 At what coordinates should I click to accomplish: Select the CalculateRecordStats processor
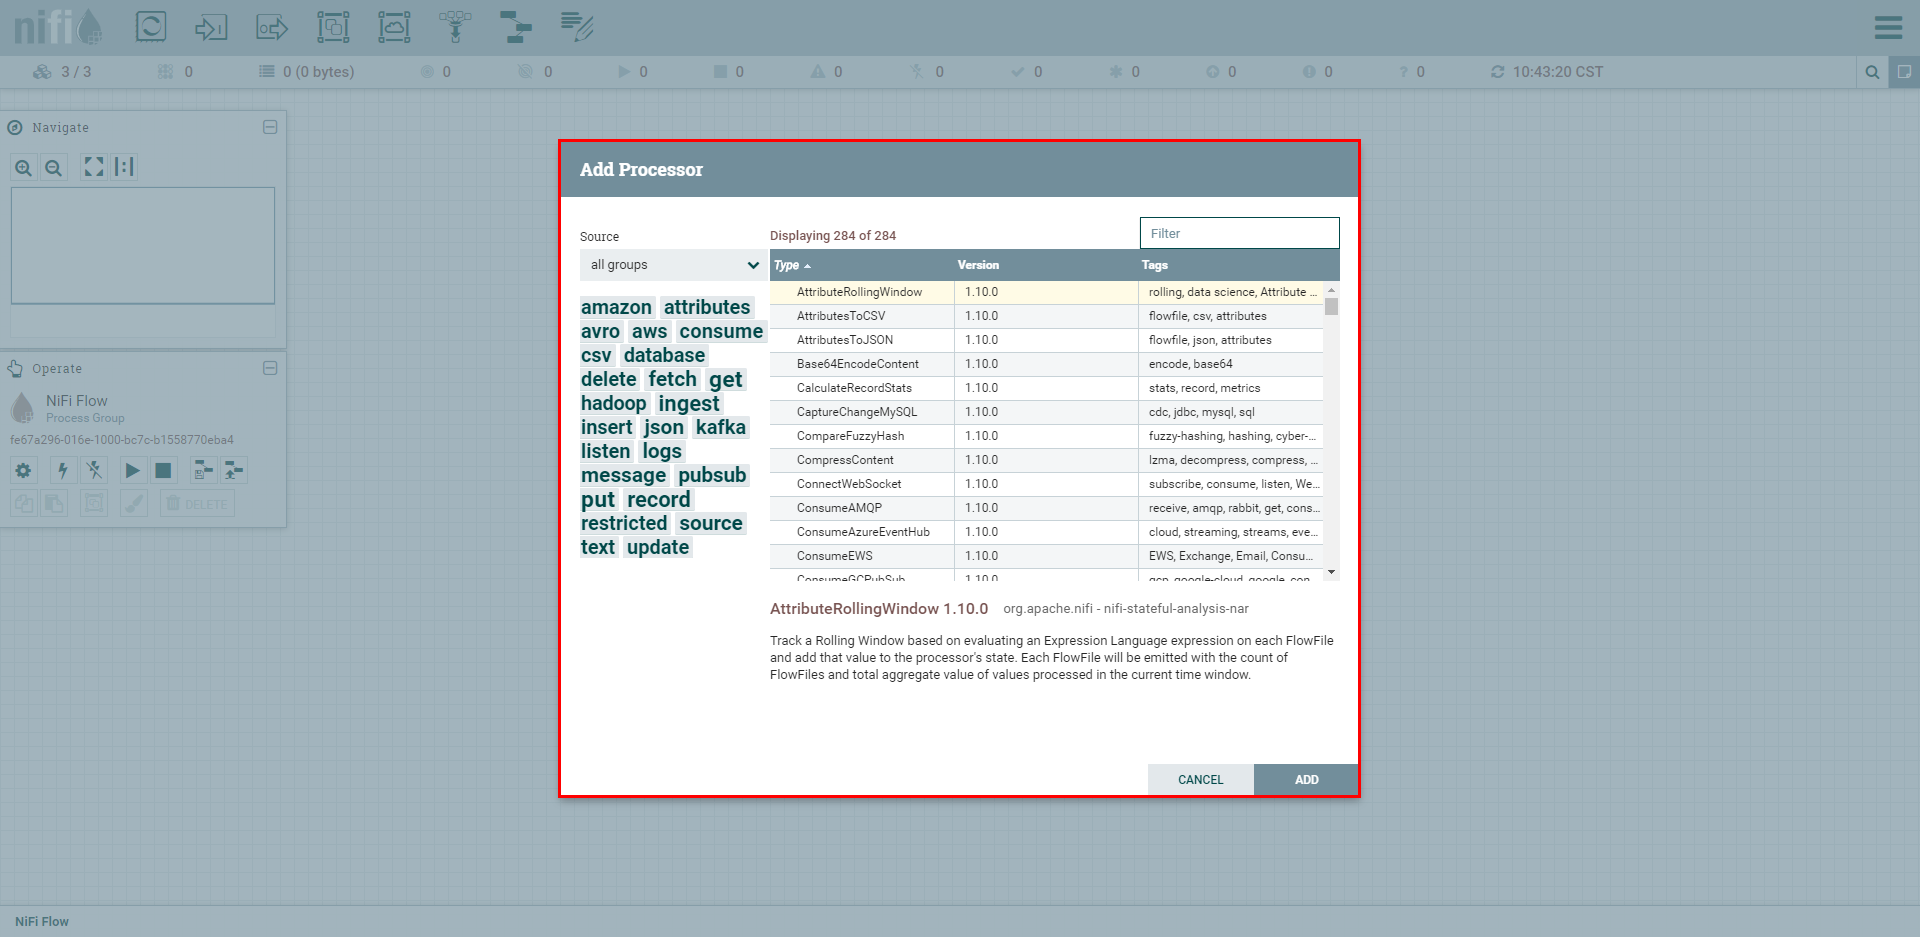tap(1046, 388)
